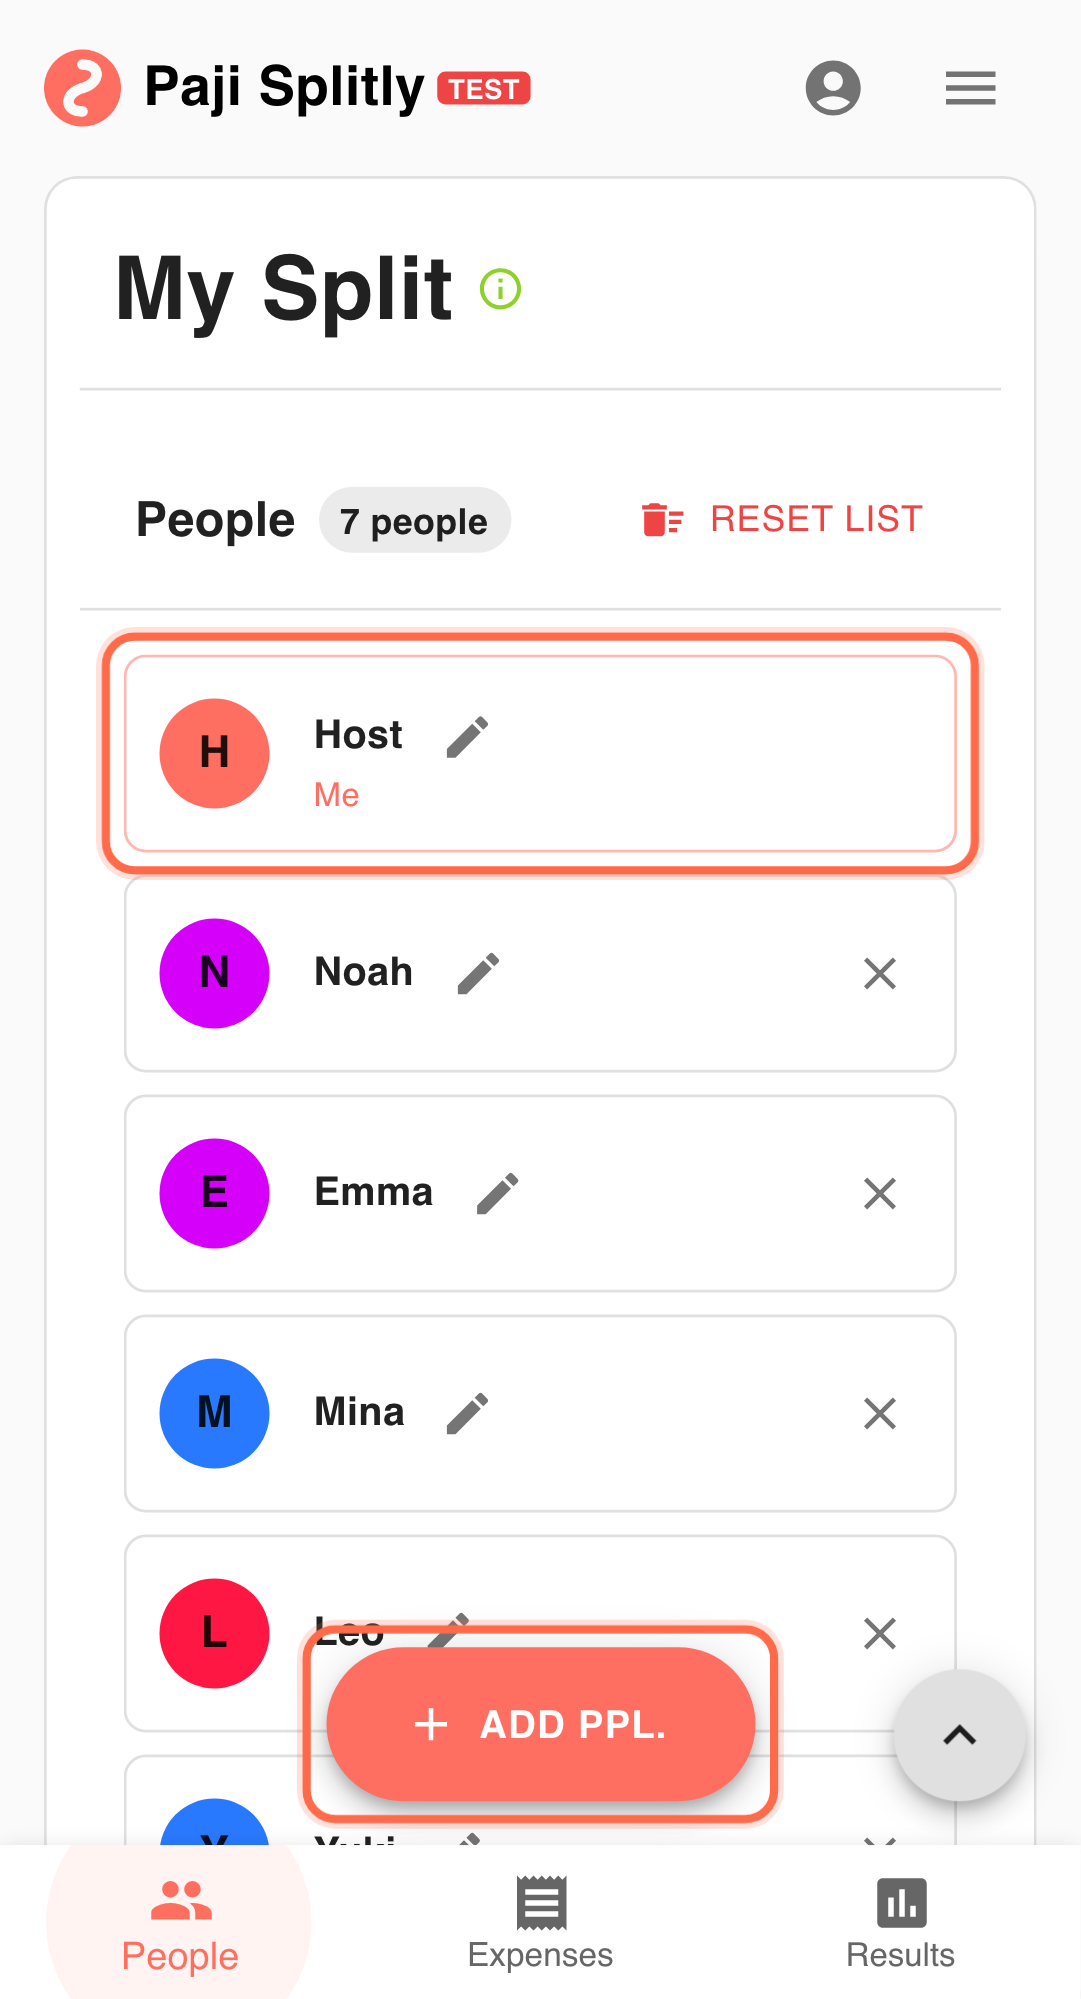Viewport: 1081px width, 1999px height.
Task: Switch to the Results tab
Action: [900, 1924]
